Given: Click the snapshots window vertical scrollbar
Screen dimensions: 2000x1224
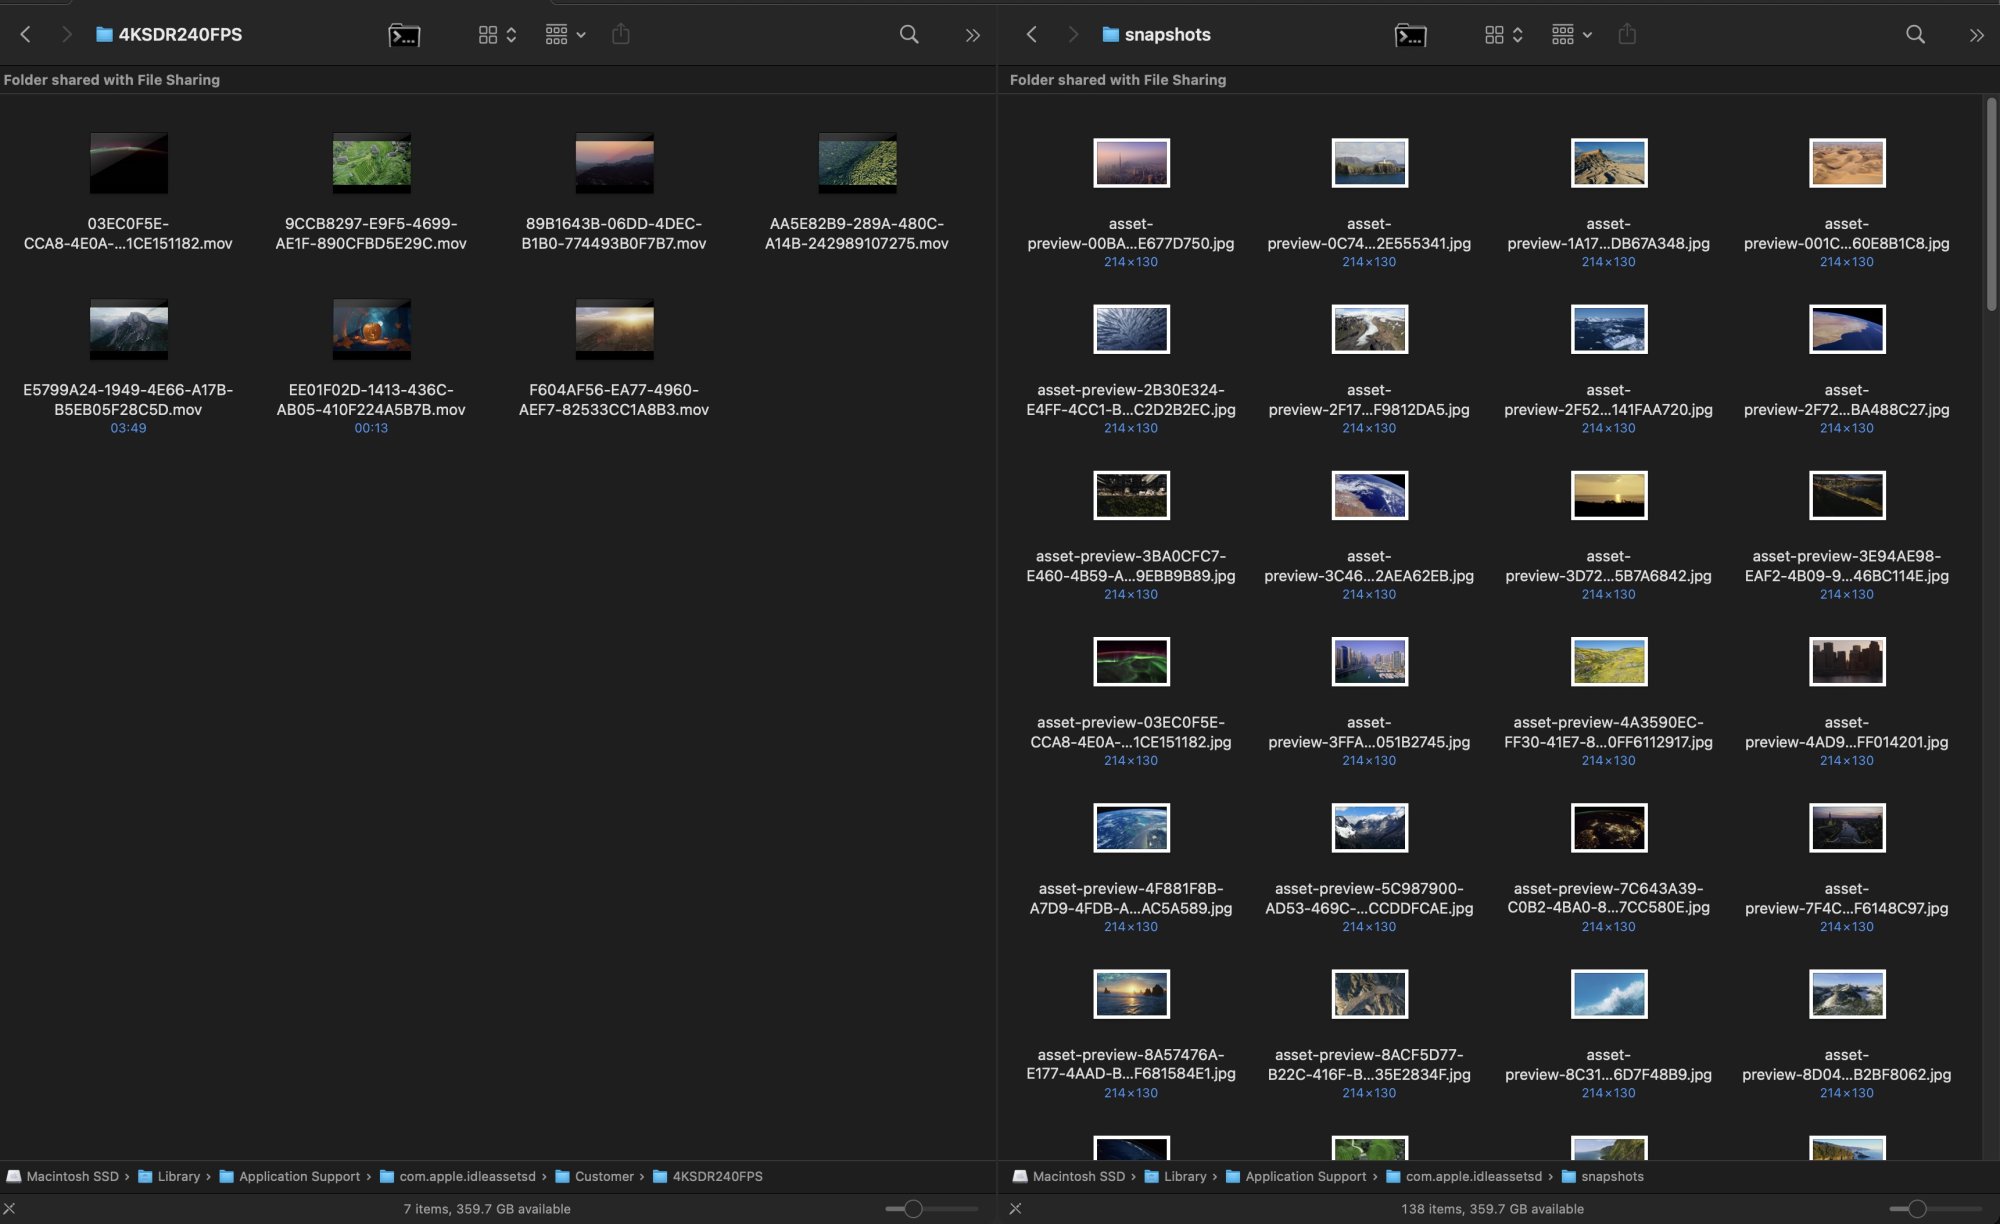Looking at the screenshot, I should point(1991,205).
